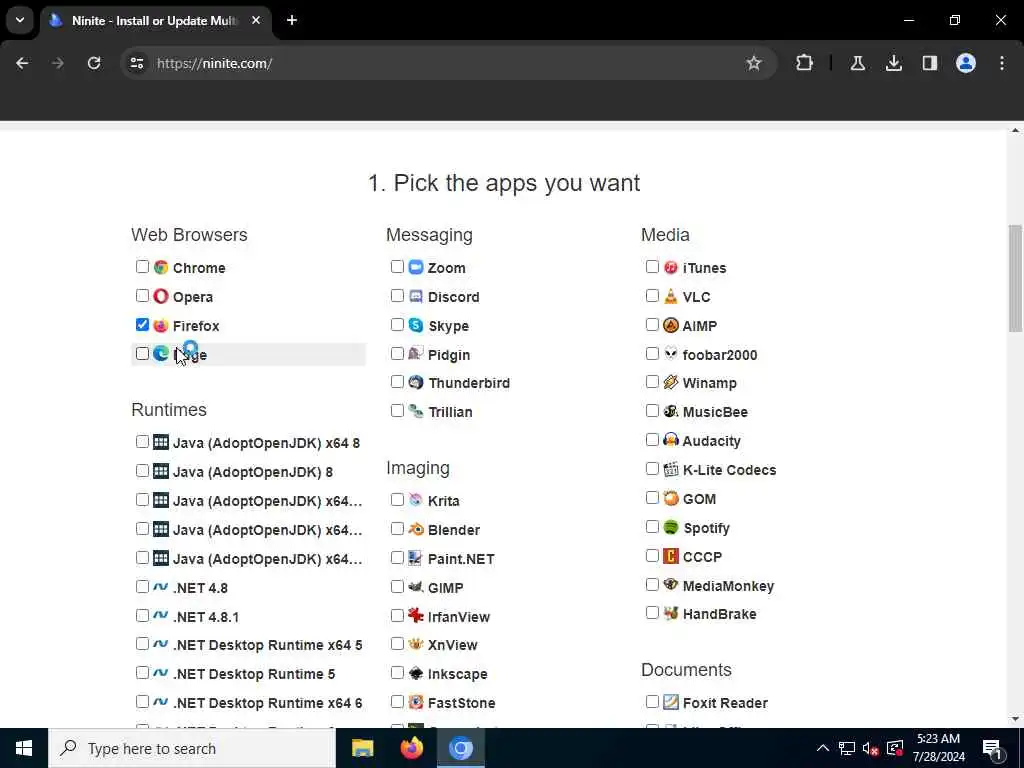Reload the current page

[x=94, y=63]
